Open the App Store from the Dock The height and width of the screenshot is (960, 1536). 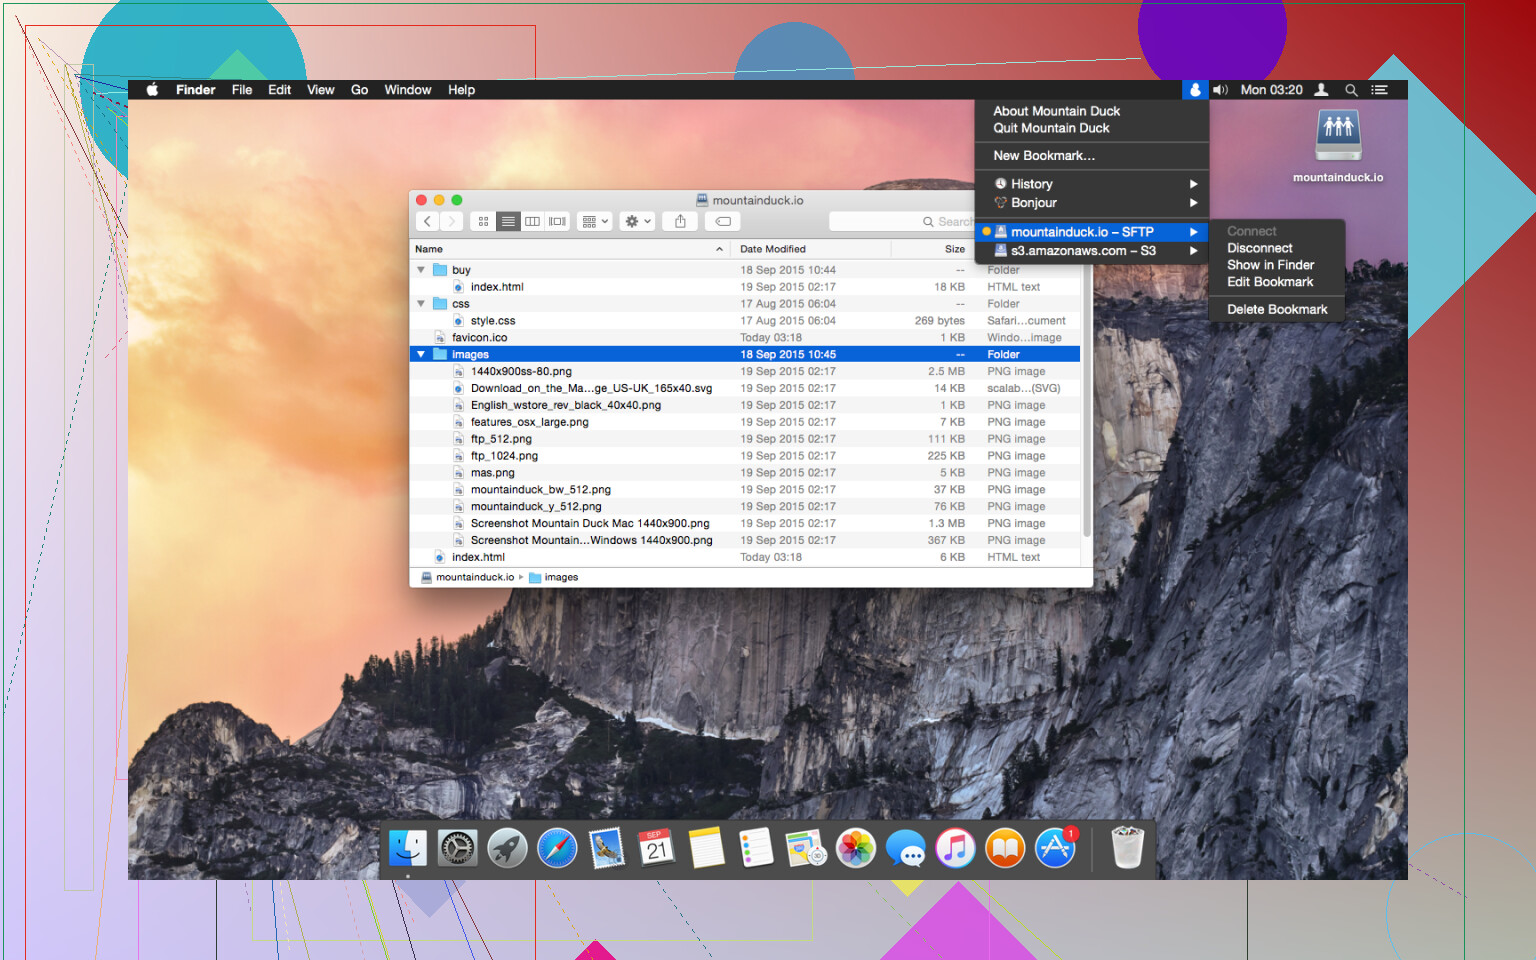[1055, 849]
